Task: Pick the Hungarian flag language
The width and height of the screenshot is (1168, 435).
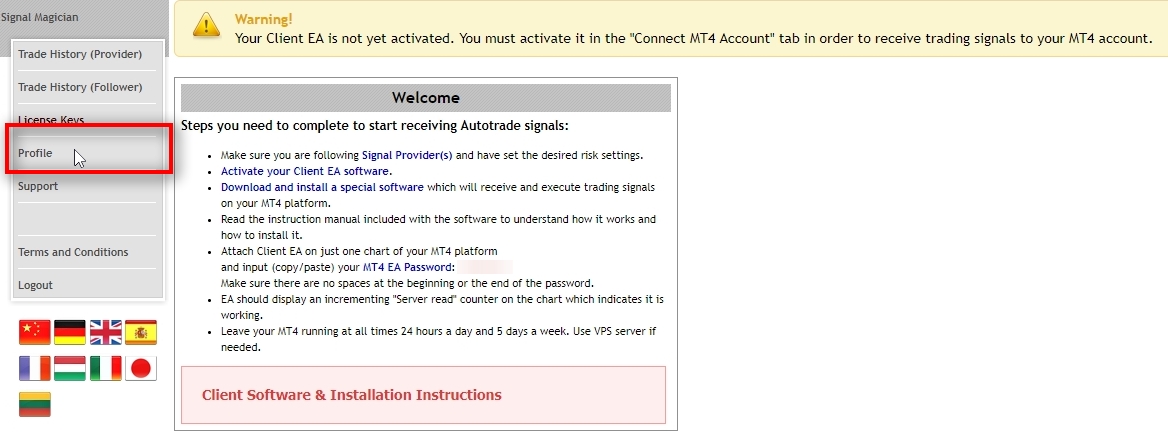Action: (x=70, y=368)
